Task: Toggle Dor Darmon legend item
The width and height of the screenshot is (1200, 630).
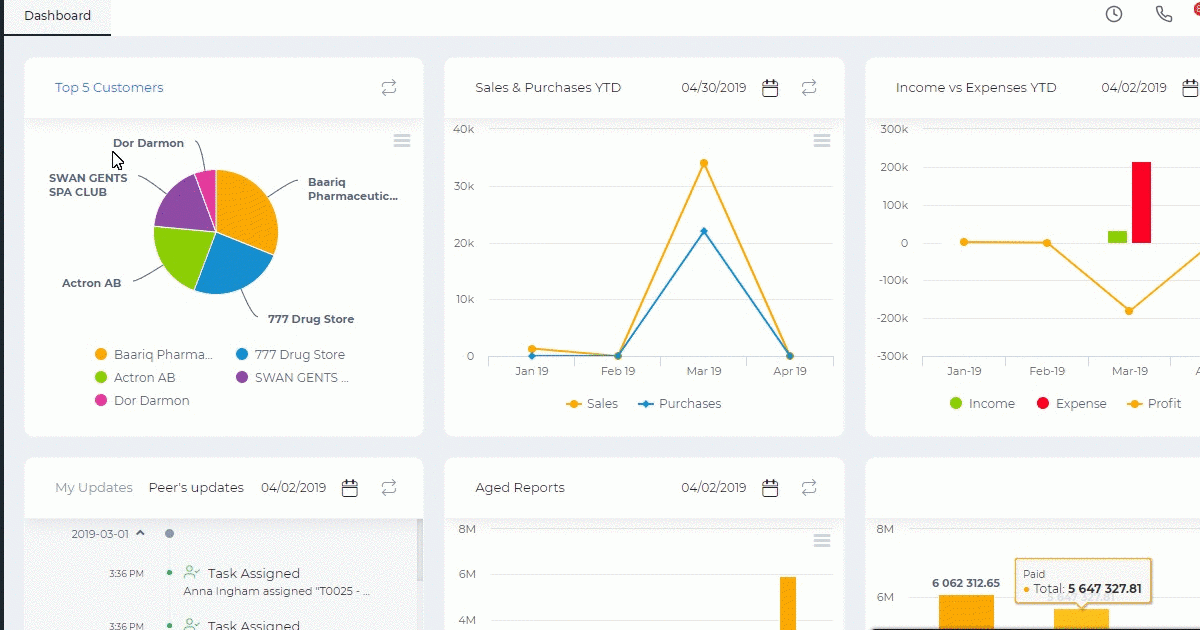Action: click(142, 401)
